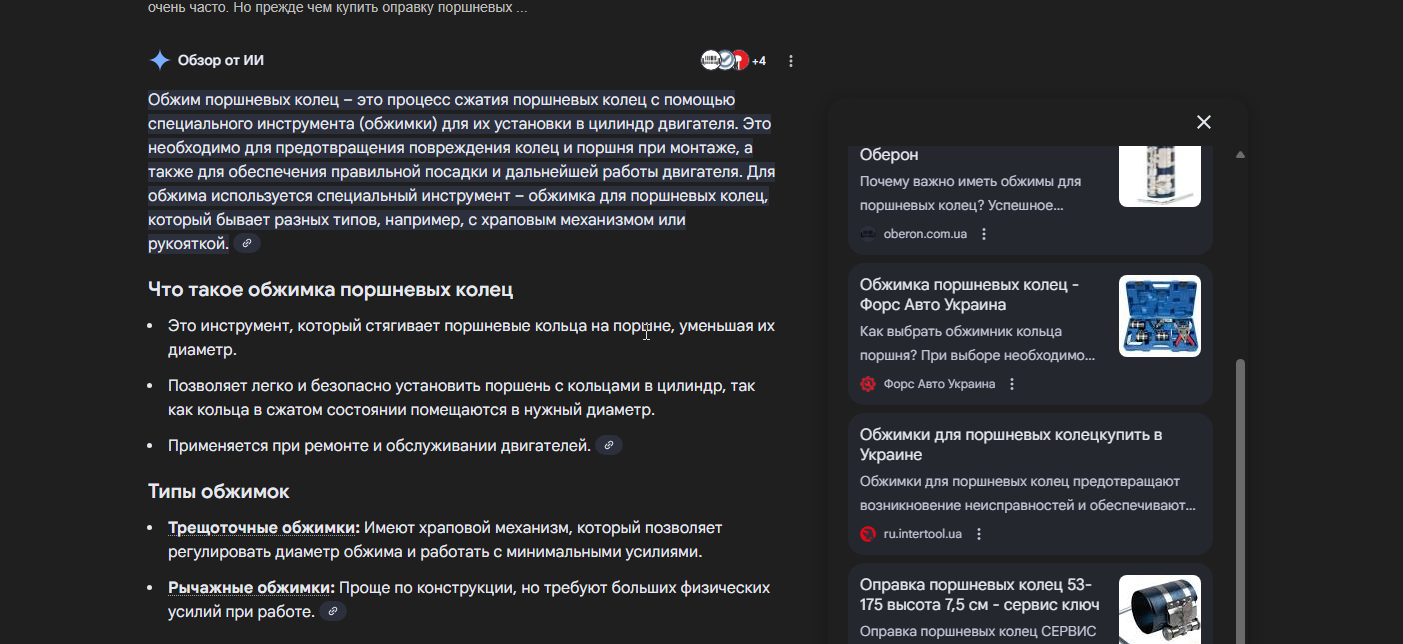This screenshot has height=644, width=1403.
Task: Click link chip after обслуживании двигателей
Action: tap(609, 445)
